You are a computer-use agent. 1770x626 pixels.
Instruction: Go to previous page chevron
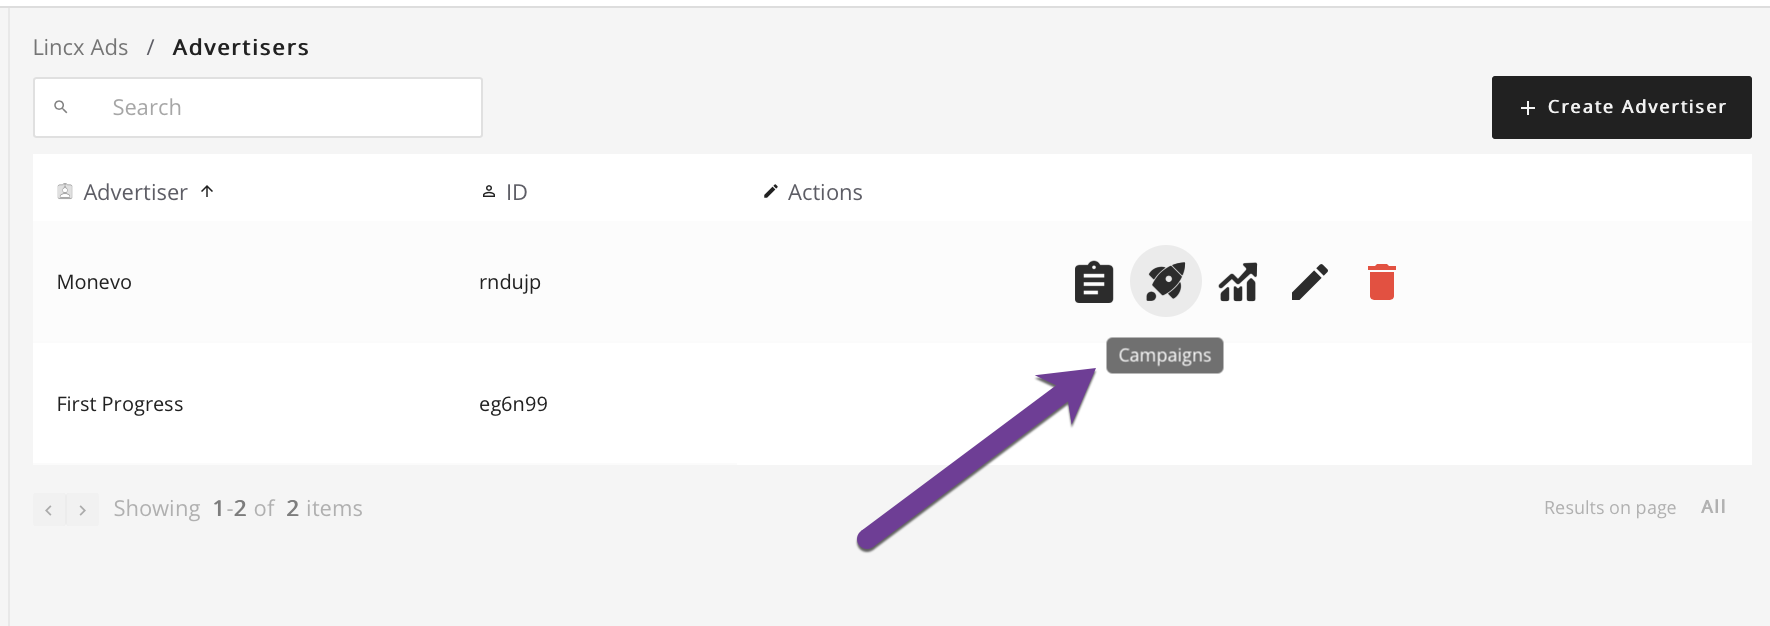tap(49, 510)
